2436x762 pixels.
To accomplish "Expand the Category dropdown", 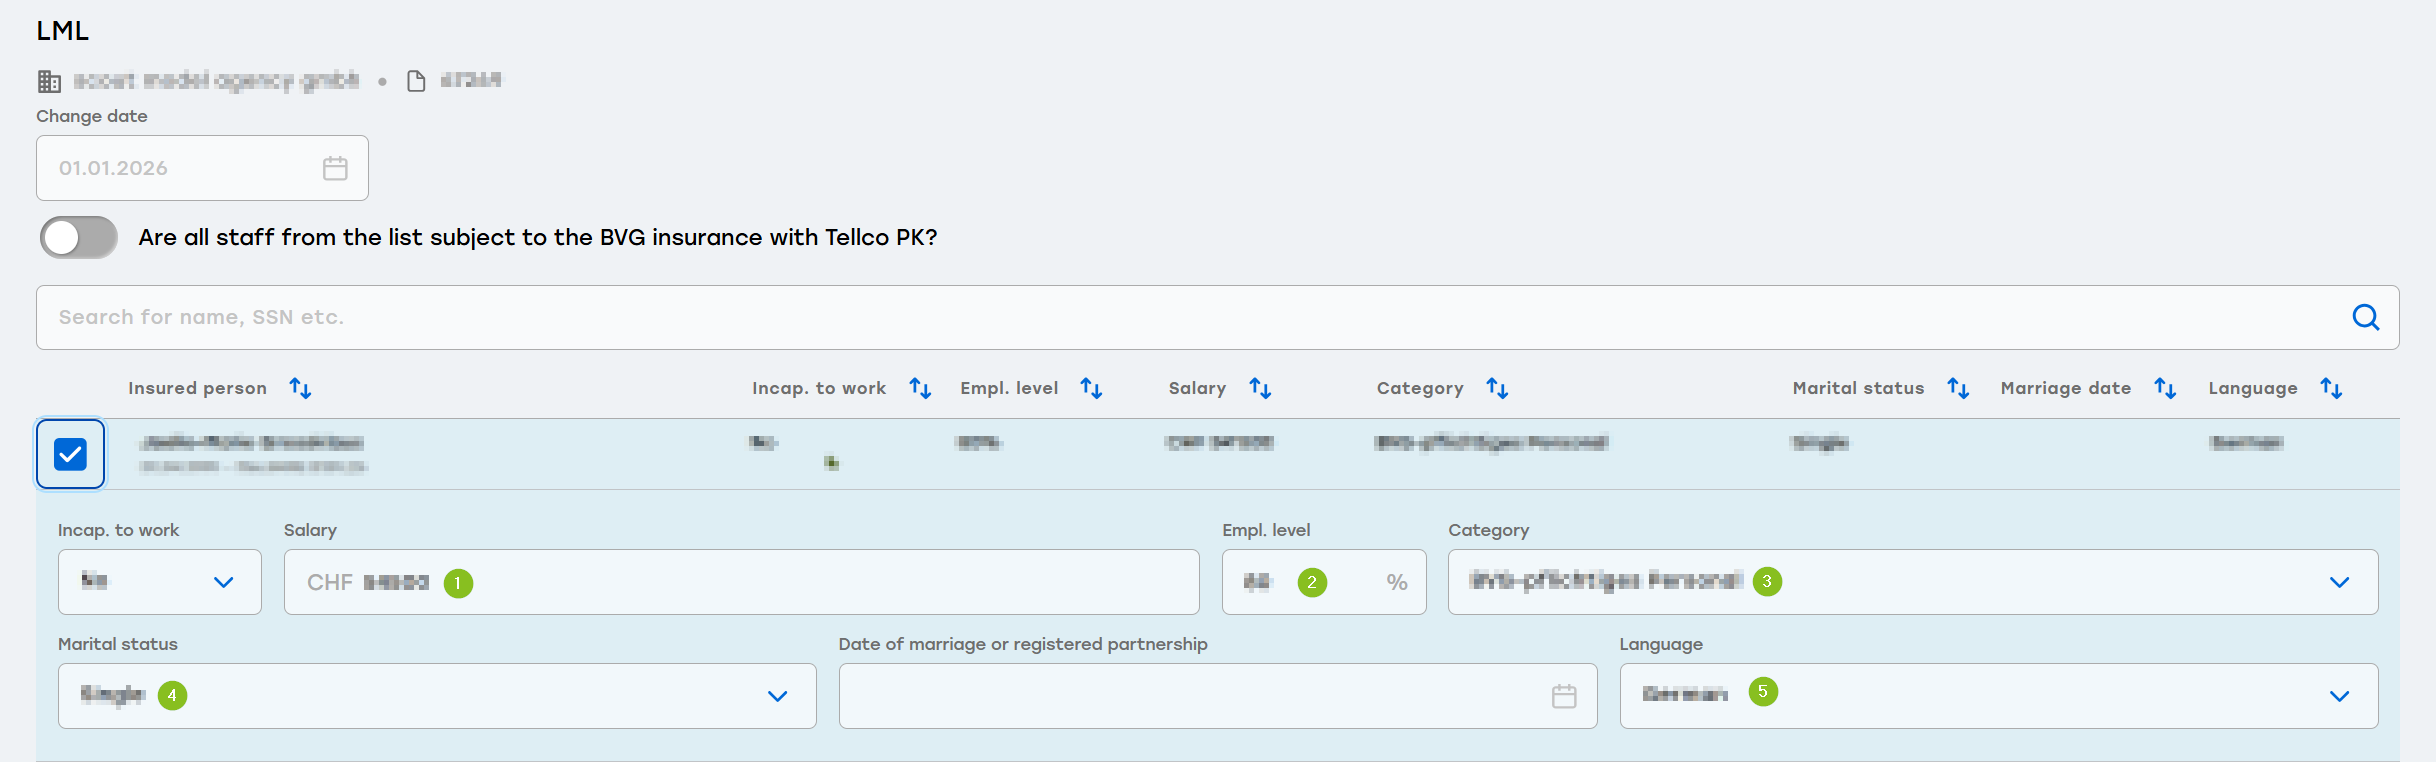I will point(1913,582).
